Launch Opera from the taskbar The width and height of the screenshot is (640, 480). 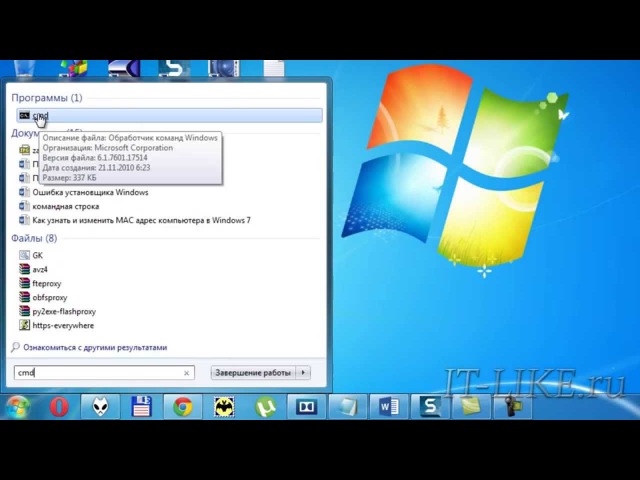point(59,407)
